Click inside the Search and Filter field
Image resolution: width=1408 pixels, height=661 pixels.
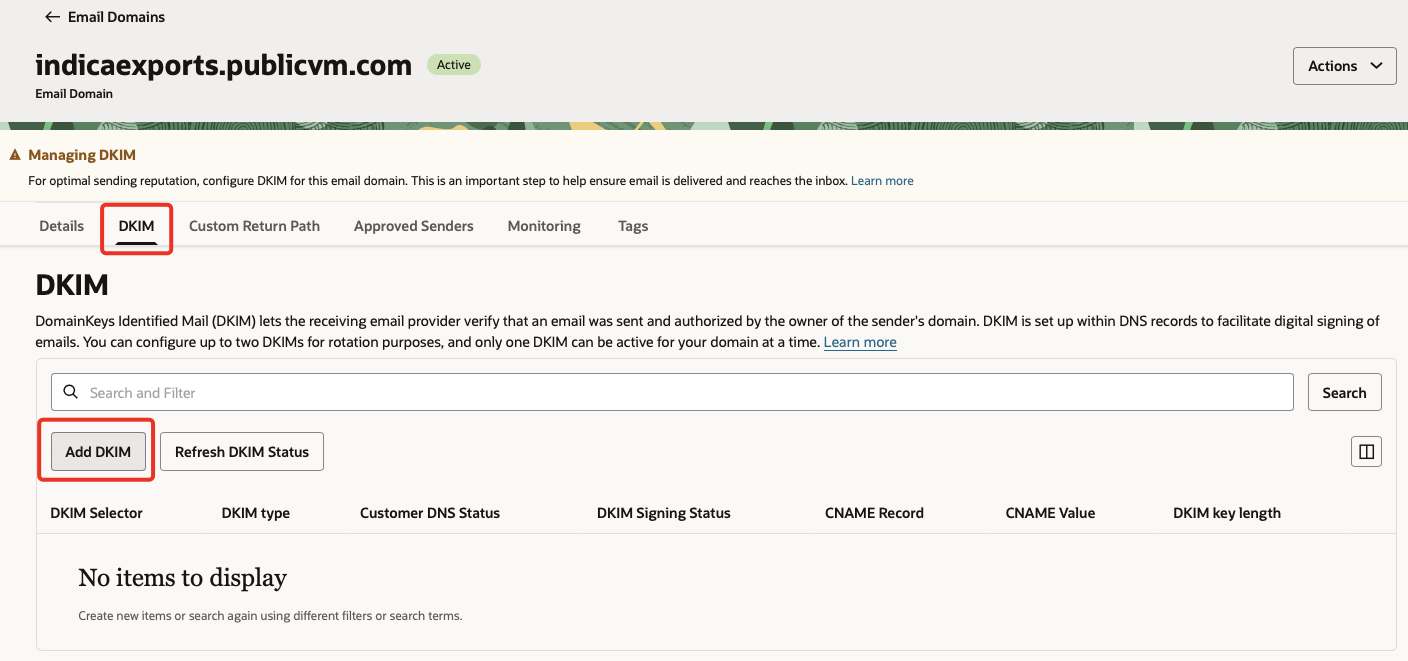(400, 392)
